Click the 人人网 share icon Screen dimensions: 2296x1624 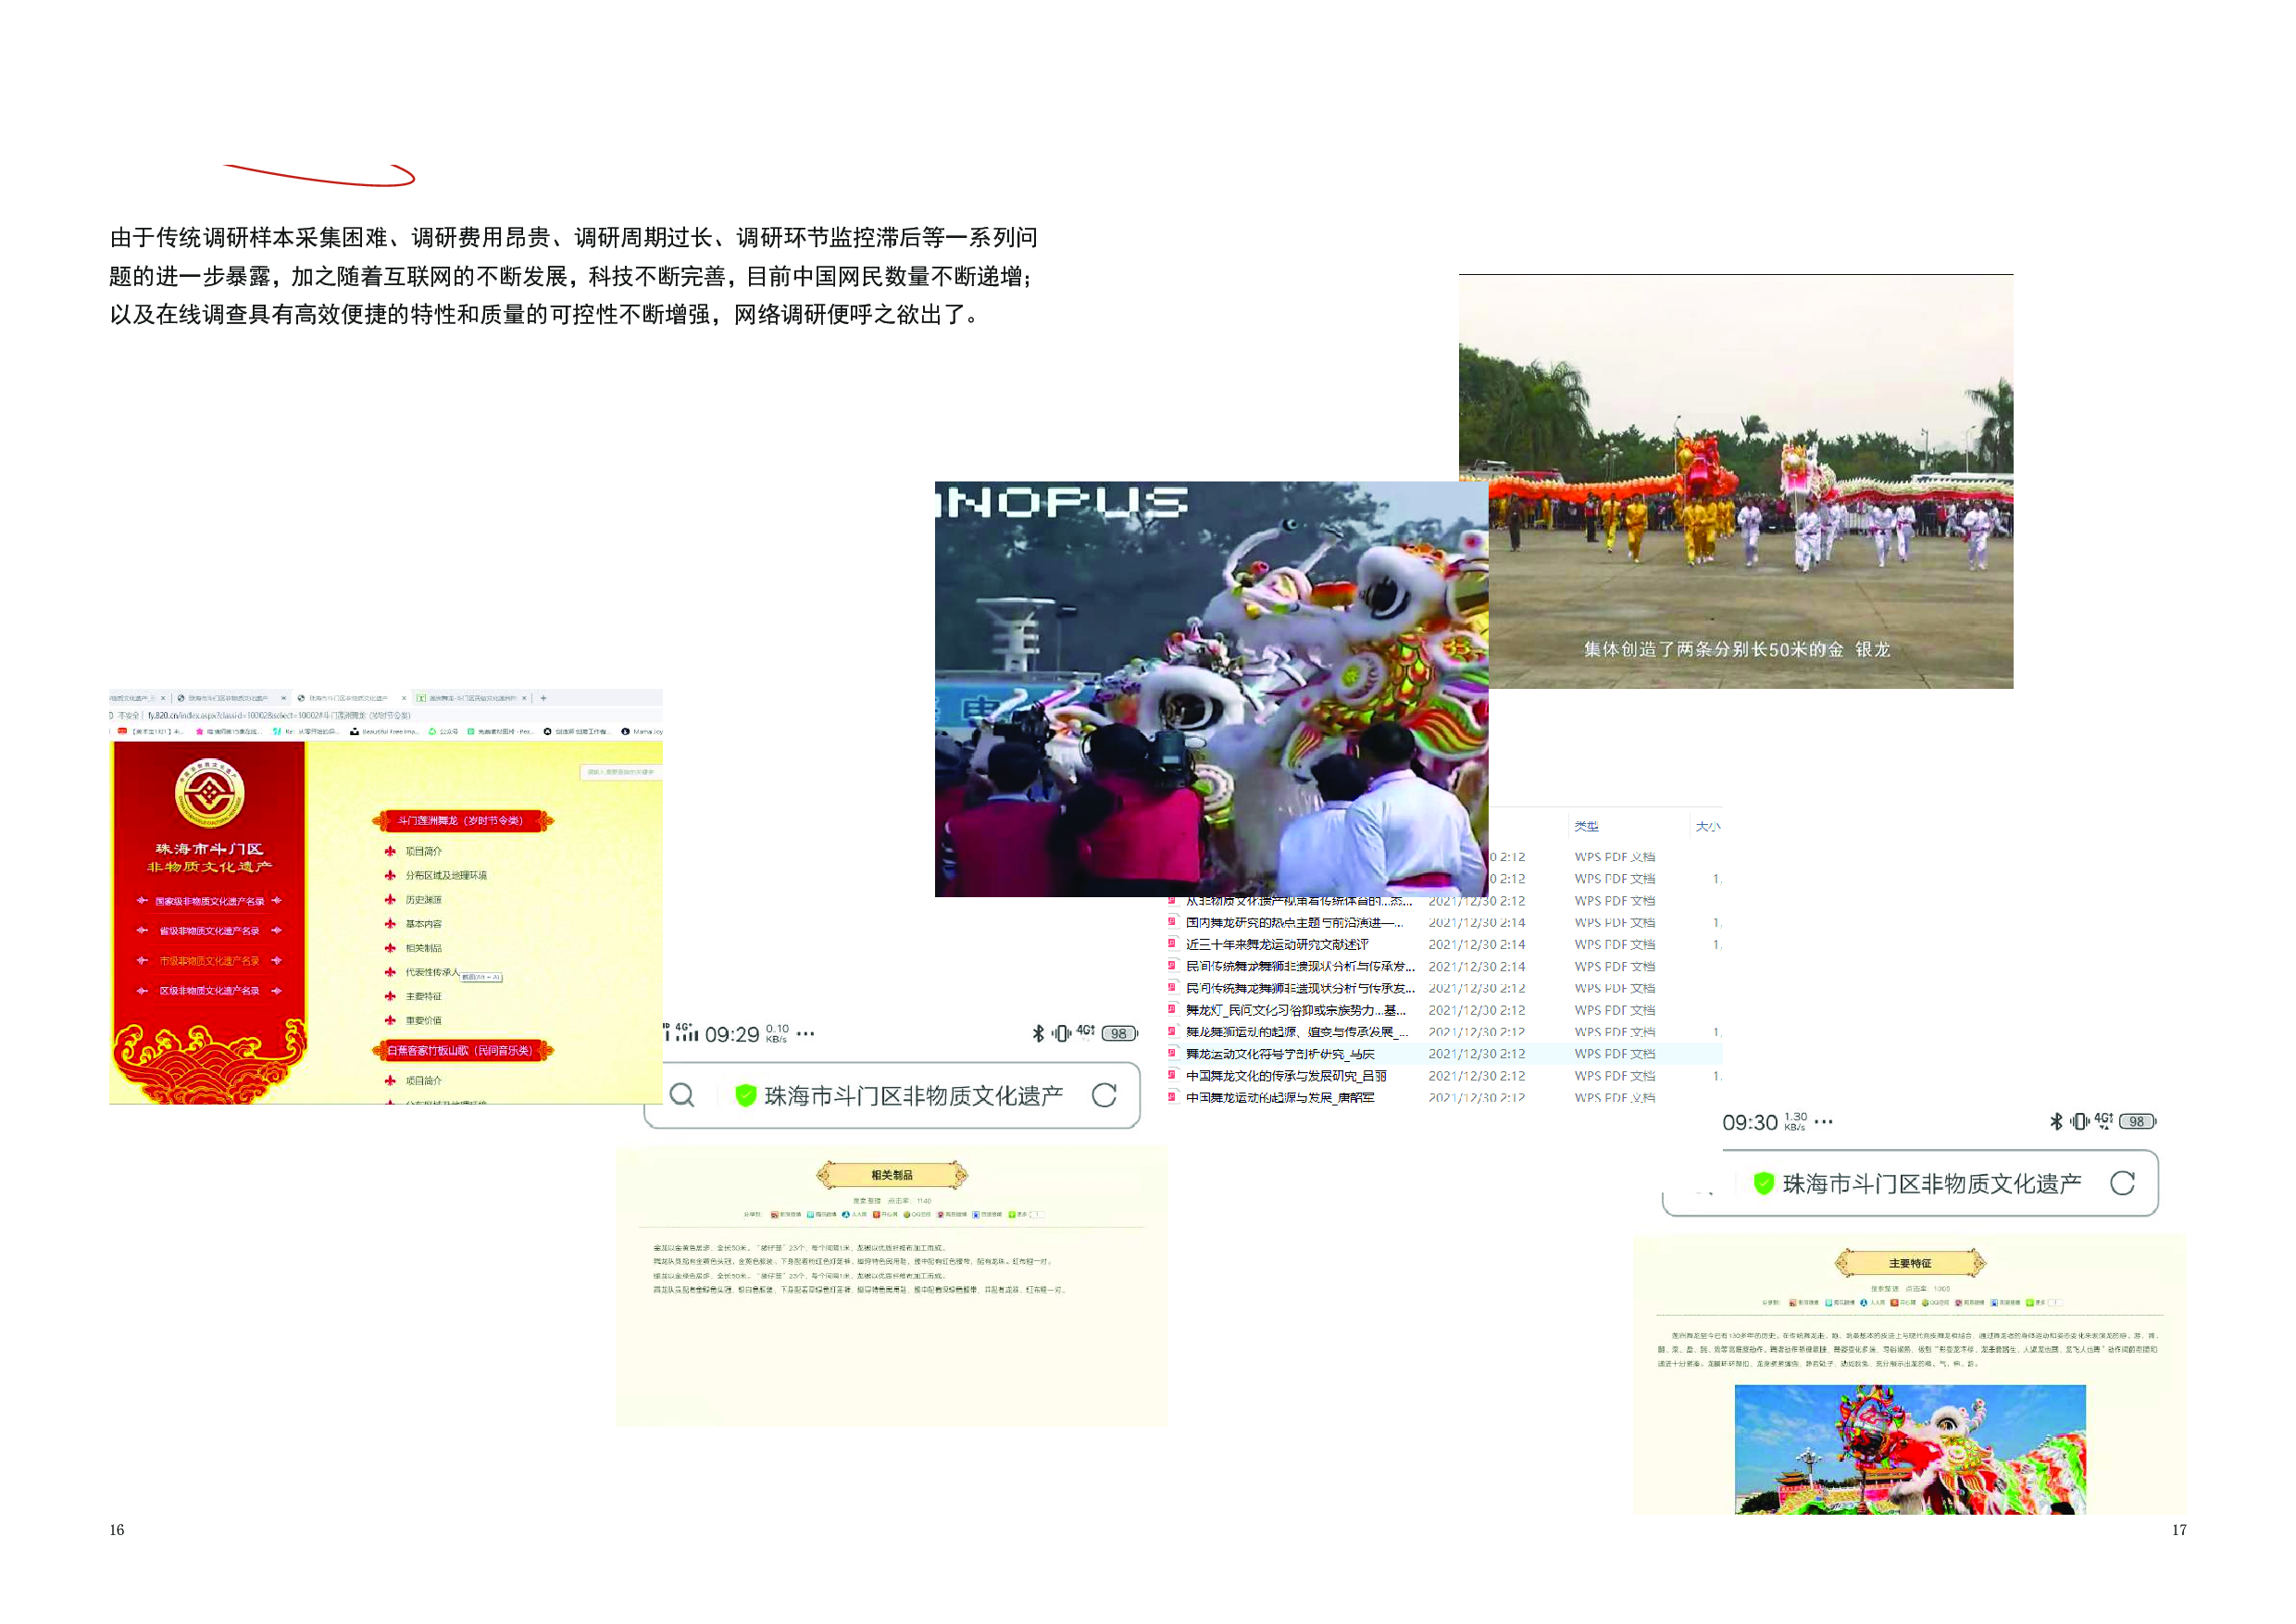845,1214
